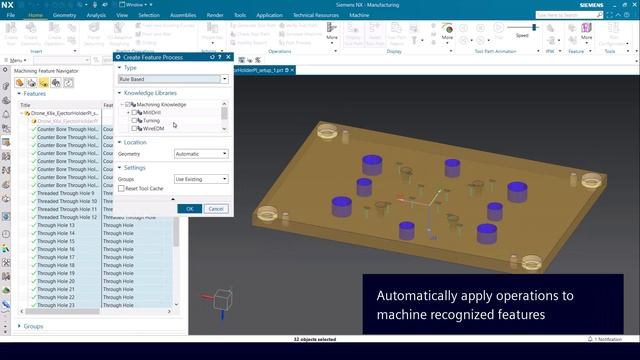This screenshot has width=640, height=360.
Task: Switch to the Assemblies ribbon tab
Action: coord(183,15)
